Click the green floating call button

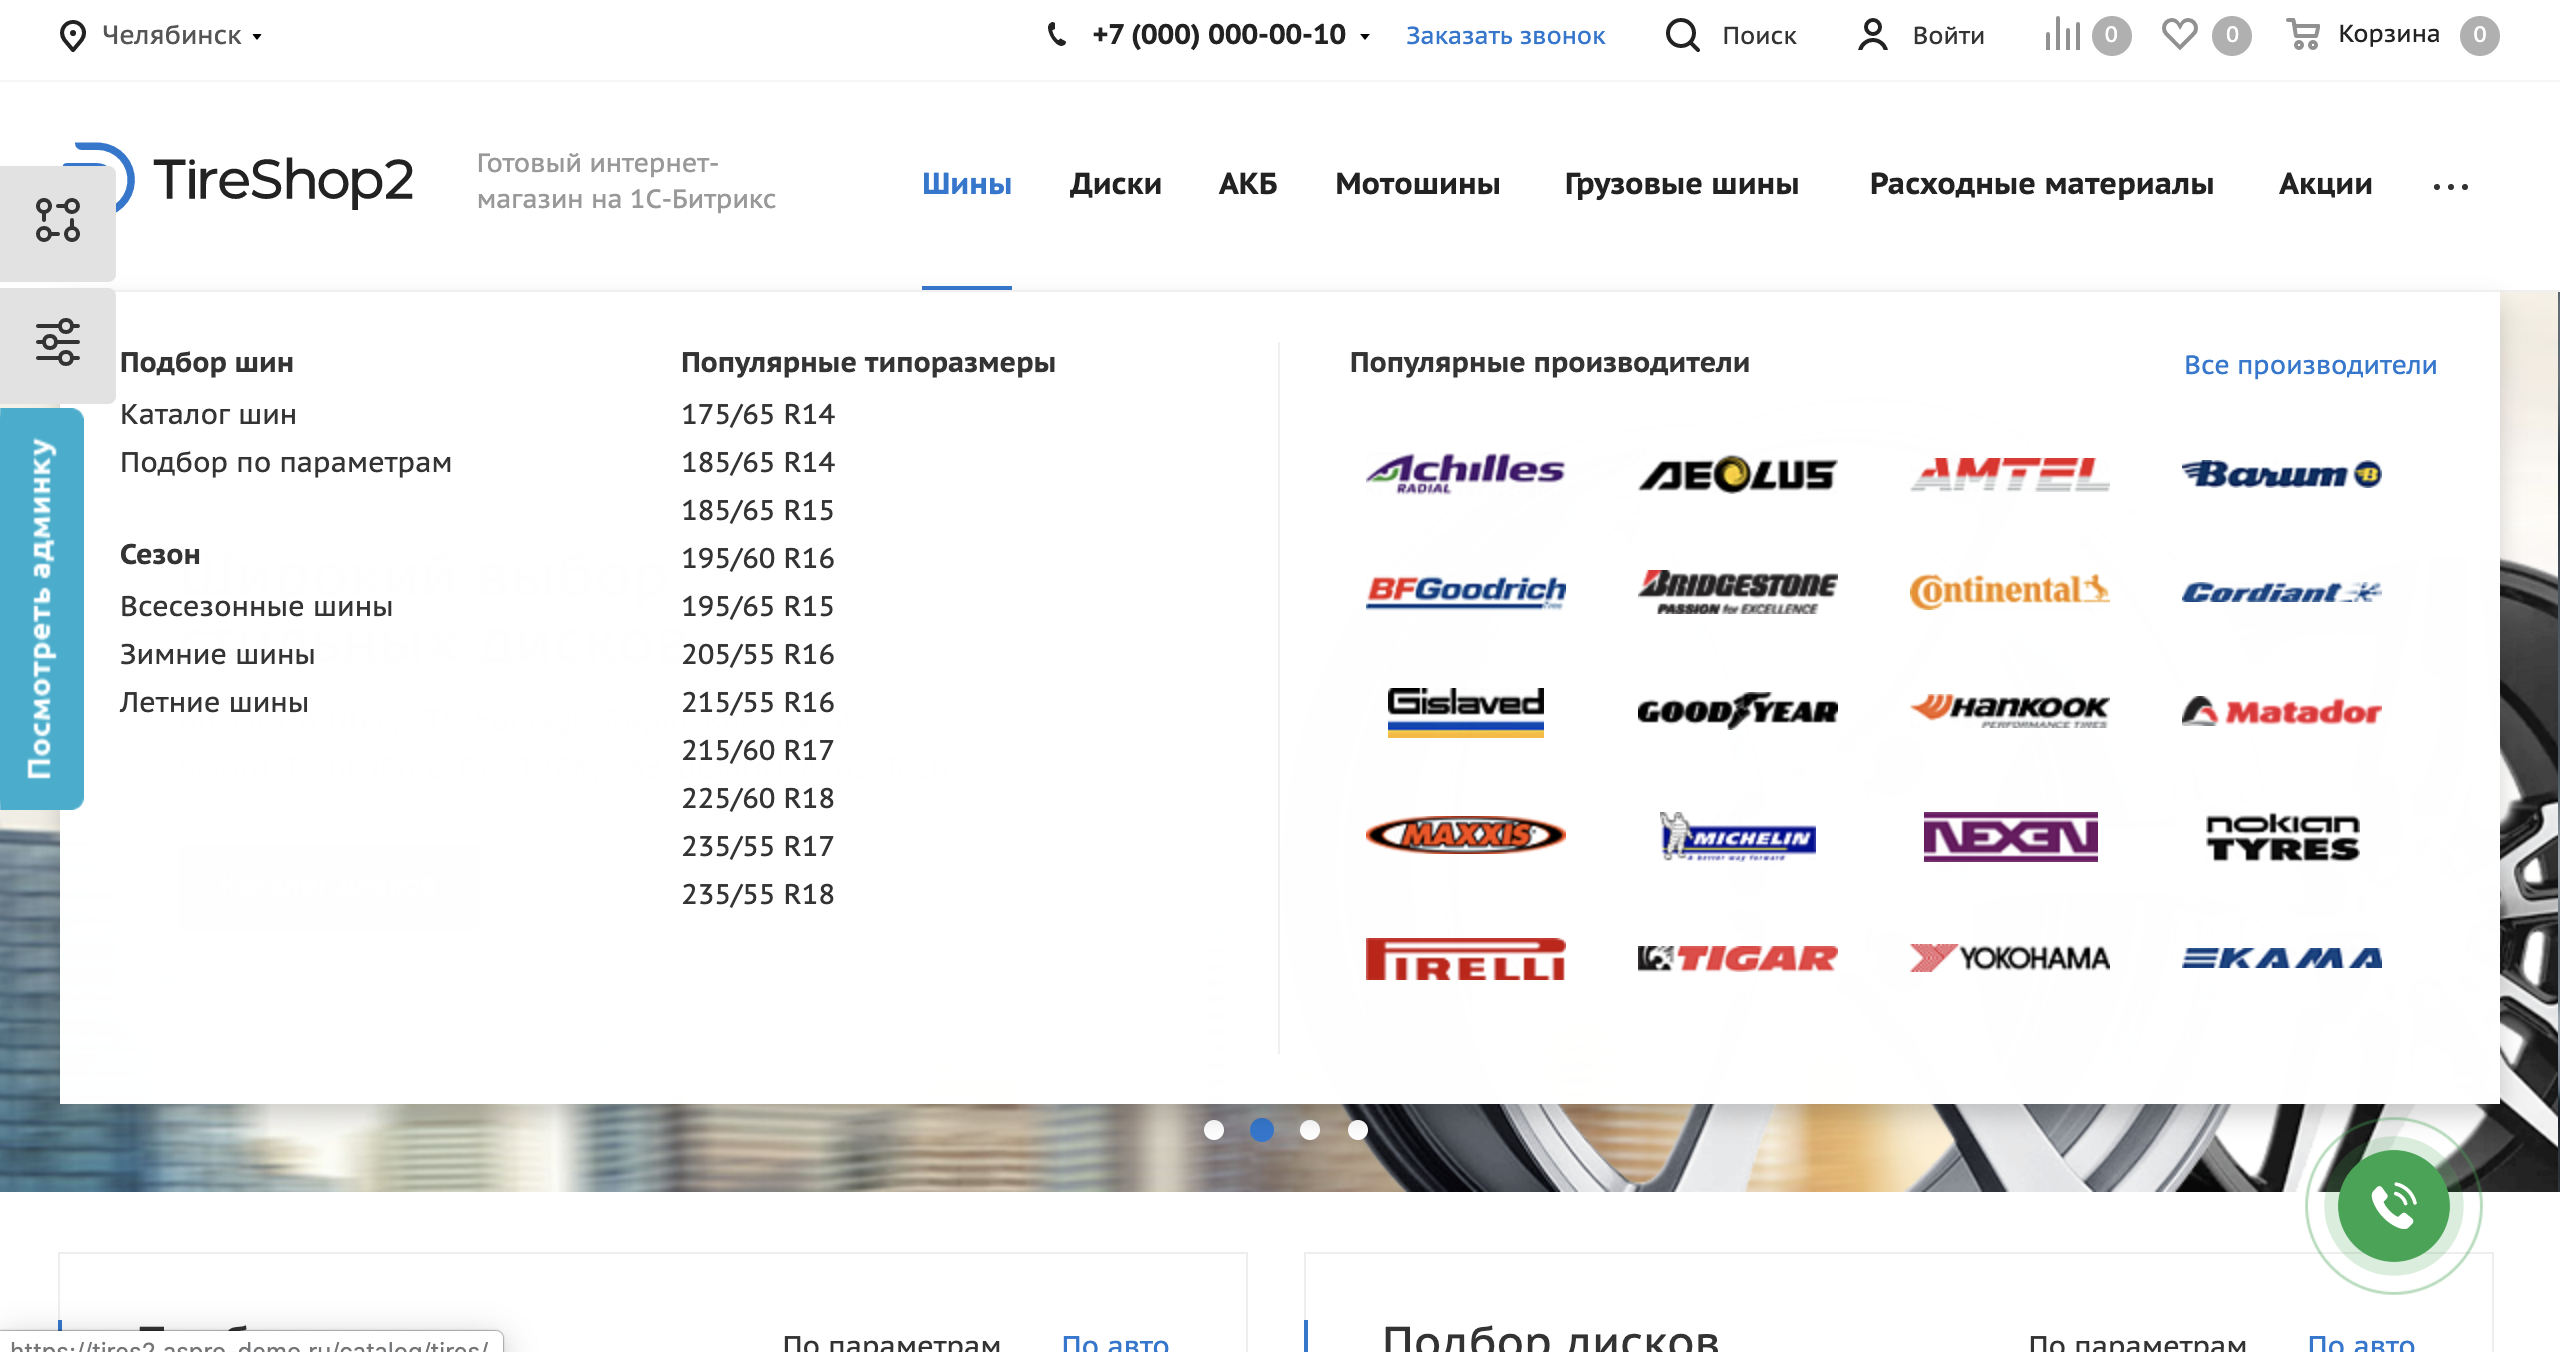point(2393,1206)
